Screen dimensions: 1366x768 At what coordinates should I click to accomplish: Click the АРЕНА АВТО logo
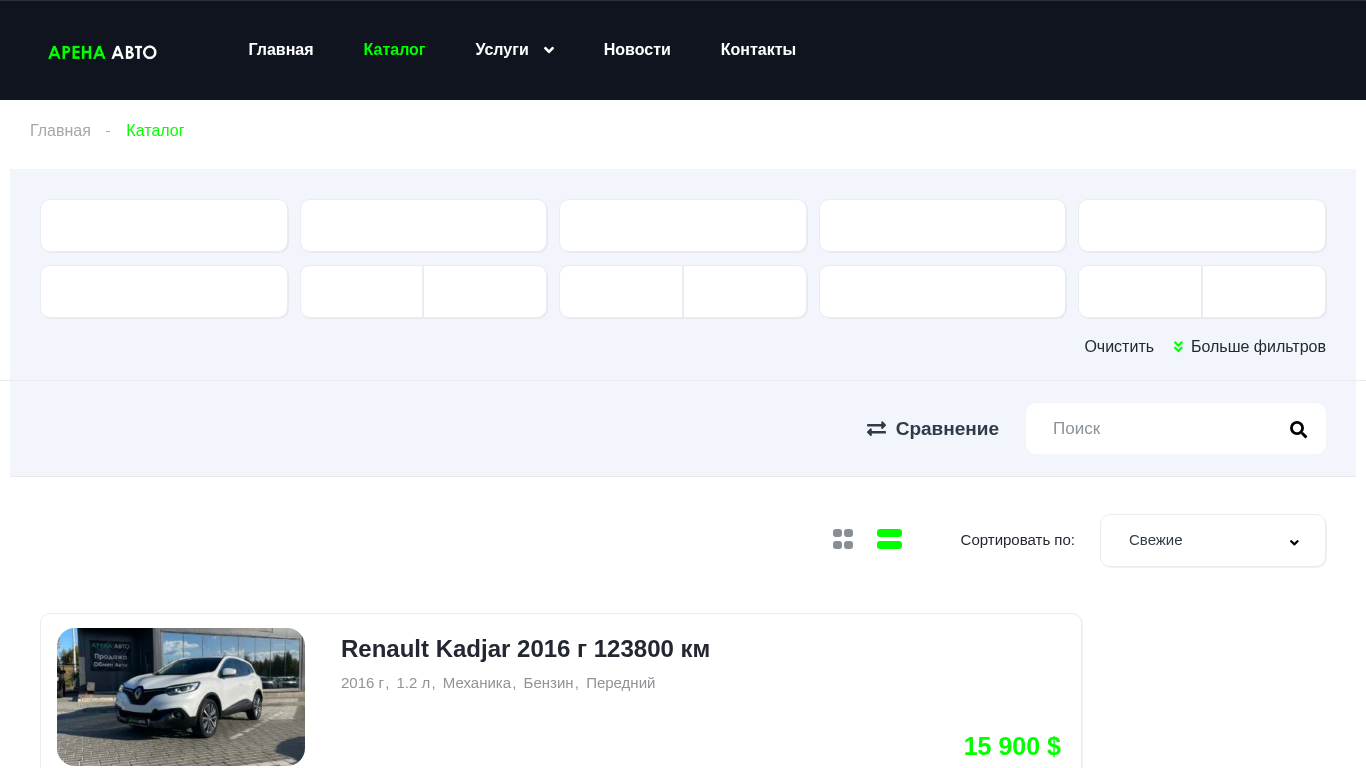click(x=102, y=52)
